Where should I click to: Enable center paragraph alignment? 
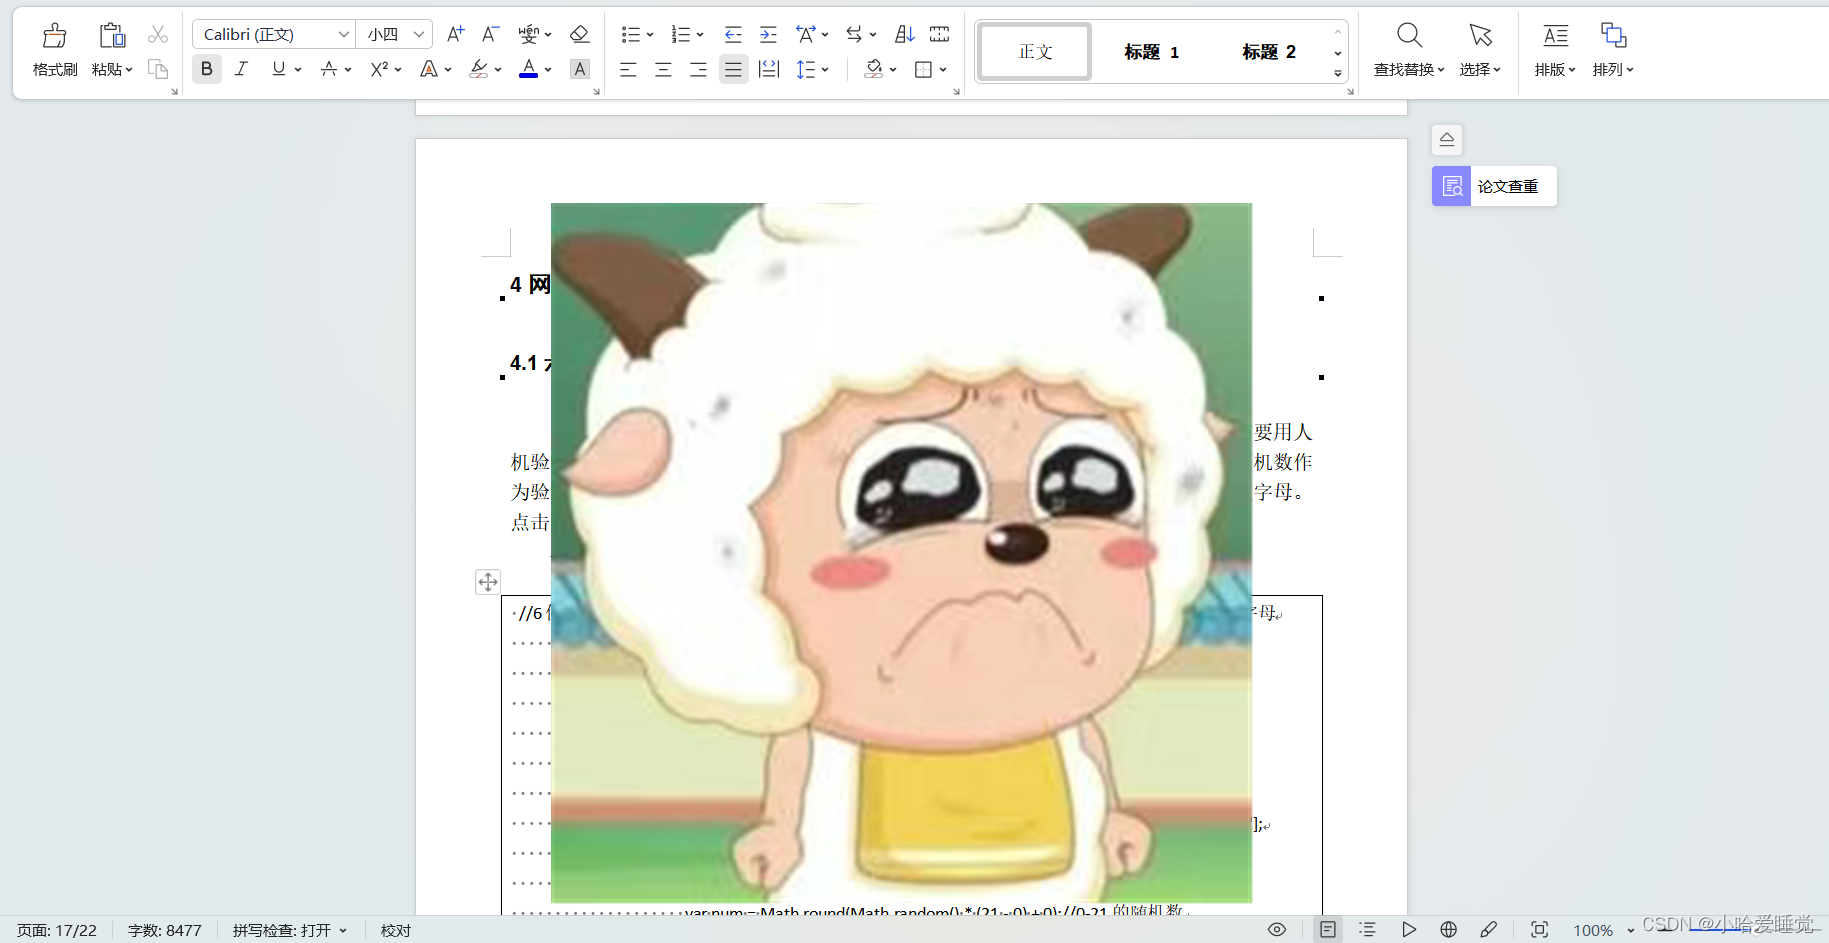coord(663,69)
